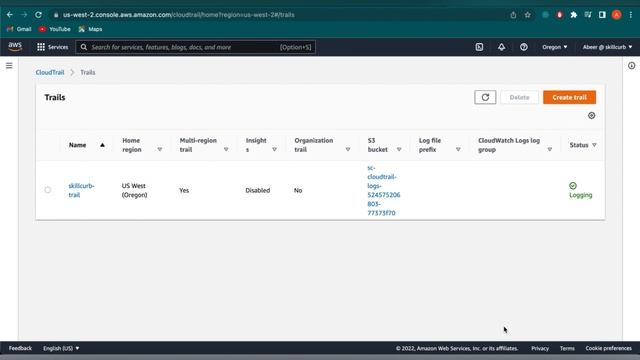Click the Trails breadcrumb text
The image size is (640, 360).
[88, 72]
